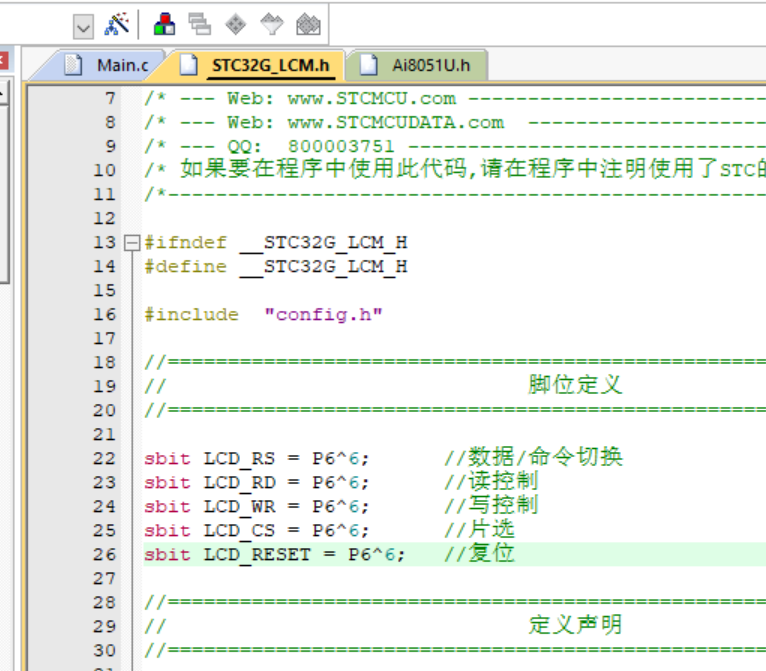Image resolution: width=766 pixels, height=671 pixels.
Task: Click "LCD_RESET" on line 26
Action: tap(257, 555)
